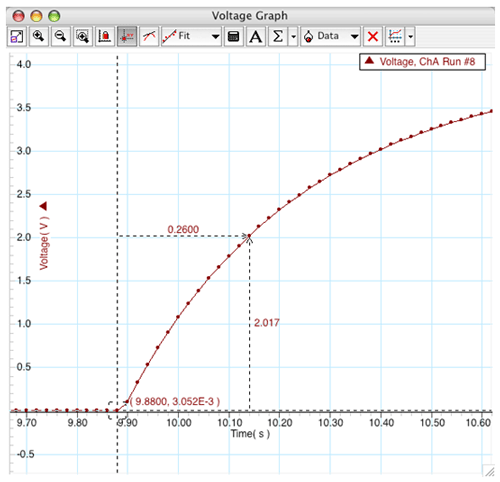Click the Time( s ) axis label
500x482 pixels.
pyautogui.click(x=250, y=434)
